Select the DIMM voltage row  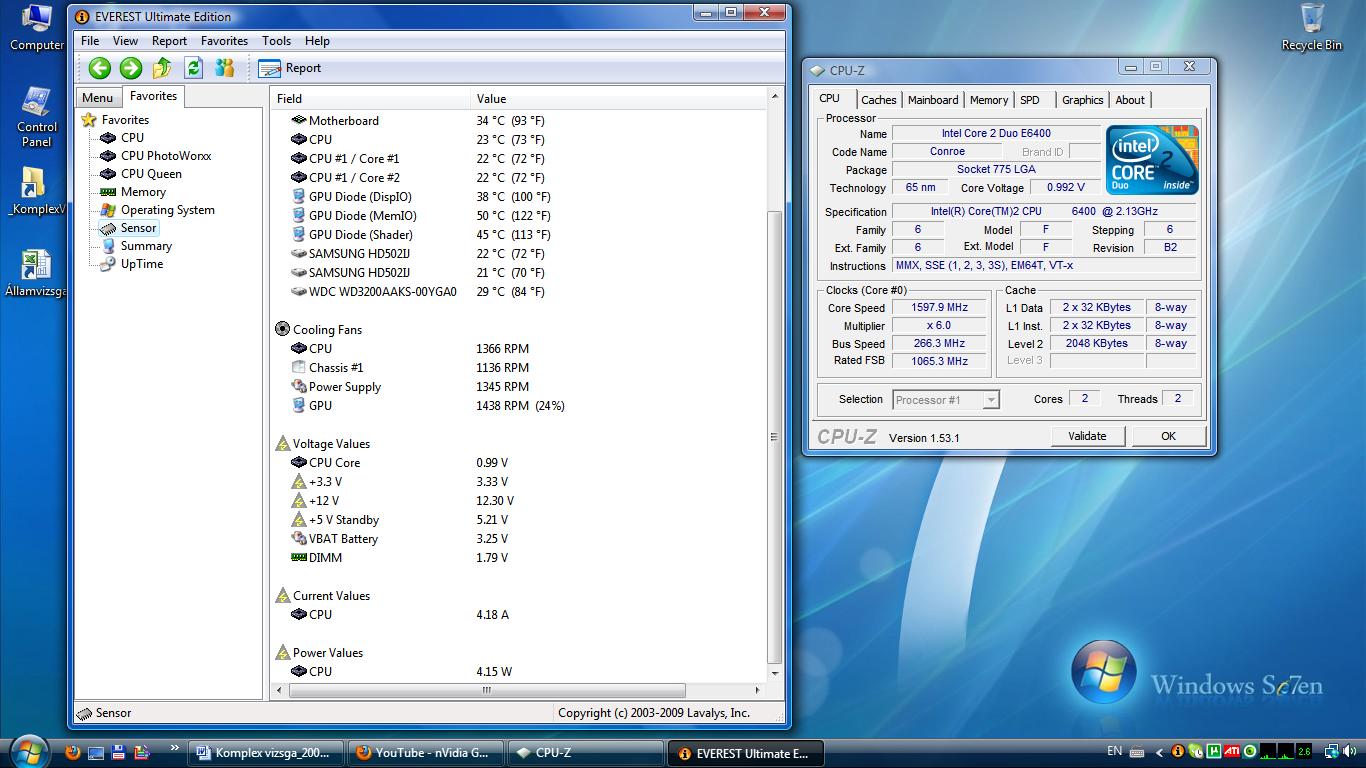coord(518,557)
